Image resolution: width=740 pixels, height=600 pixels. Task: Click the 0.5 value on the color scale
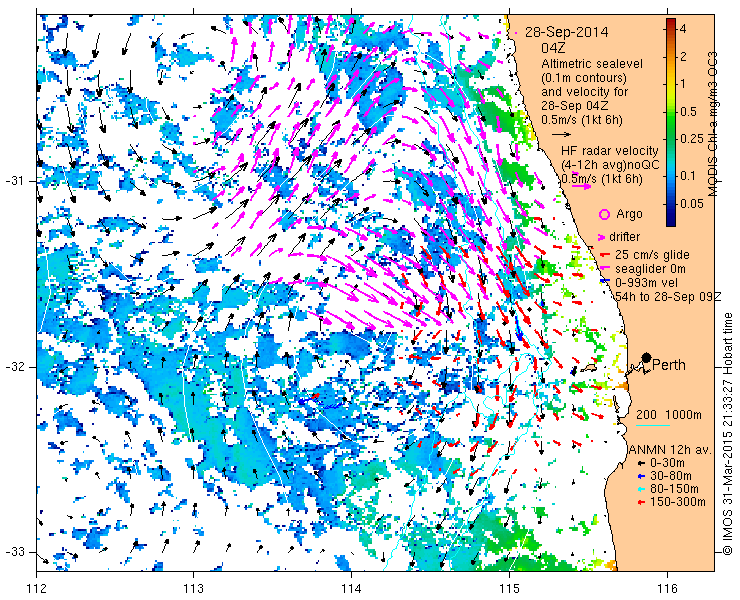click(688, 112)
